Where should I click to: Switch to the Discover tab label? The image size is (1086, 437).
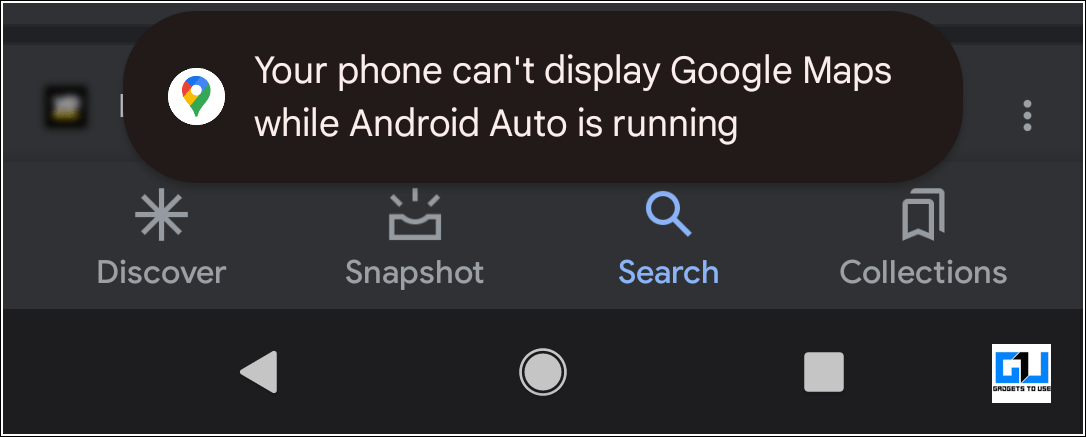[161, 272]
